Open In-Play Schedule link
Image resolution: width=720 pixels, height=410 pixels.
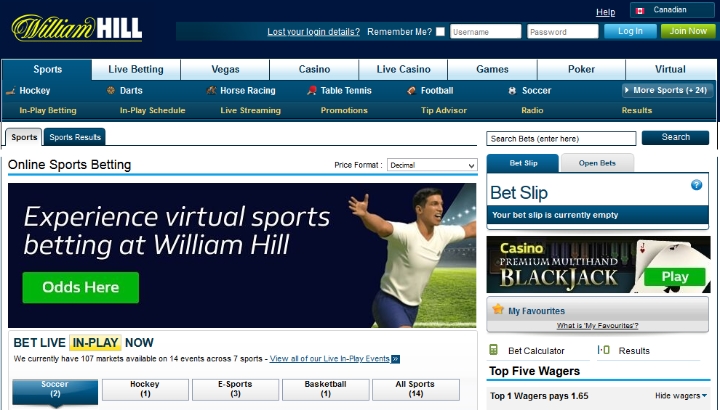(x=152, y=110)
